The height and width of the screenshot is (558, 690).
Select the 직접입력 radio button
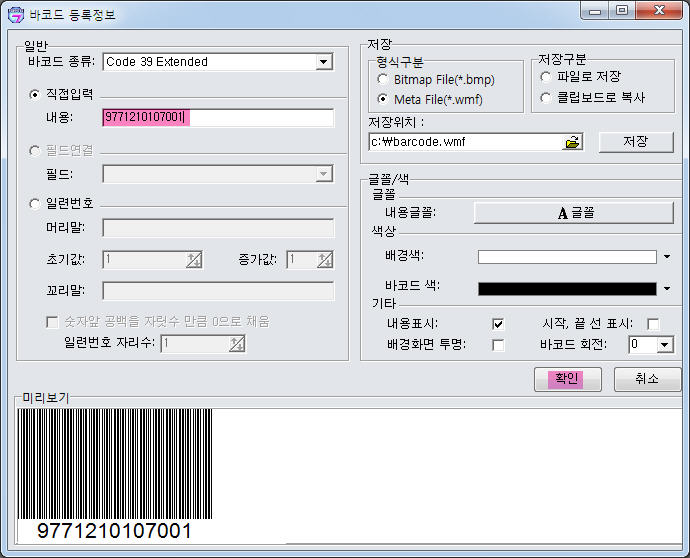coord(34,95)
